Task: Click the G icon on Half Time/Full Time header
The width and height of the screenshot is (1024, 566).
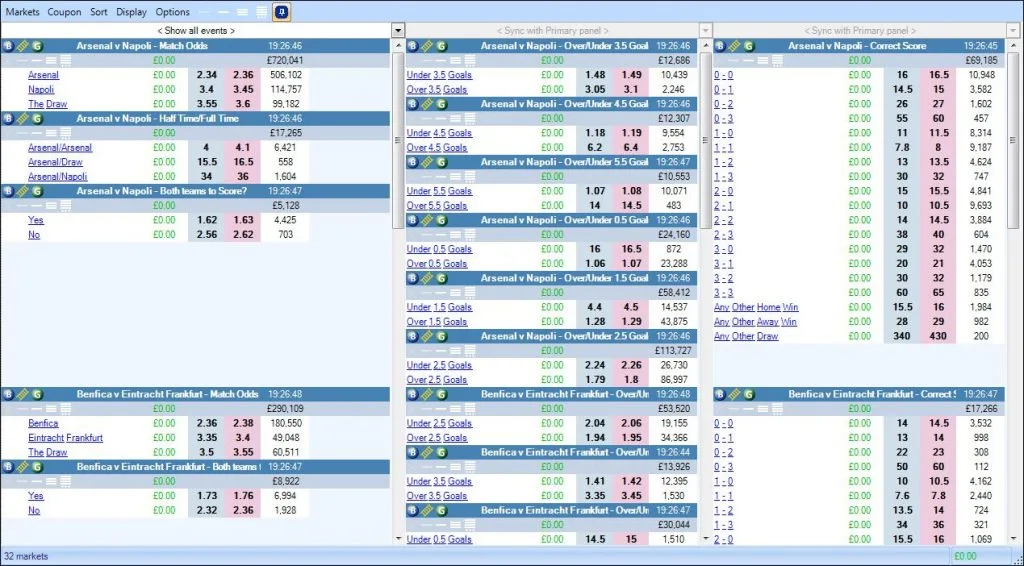Action: (x=37, y=118)
